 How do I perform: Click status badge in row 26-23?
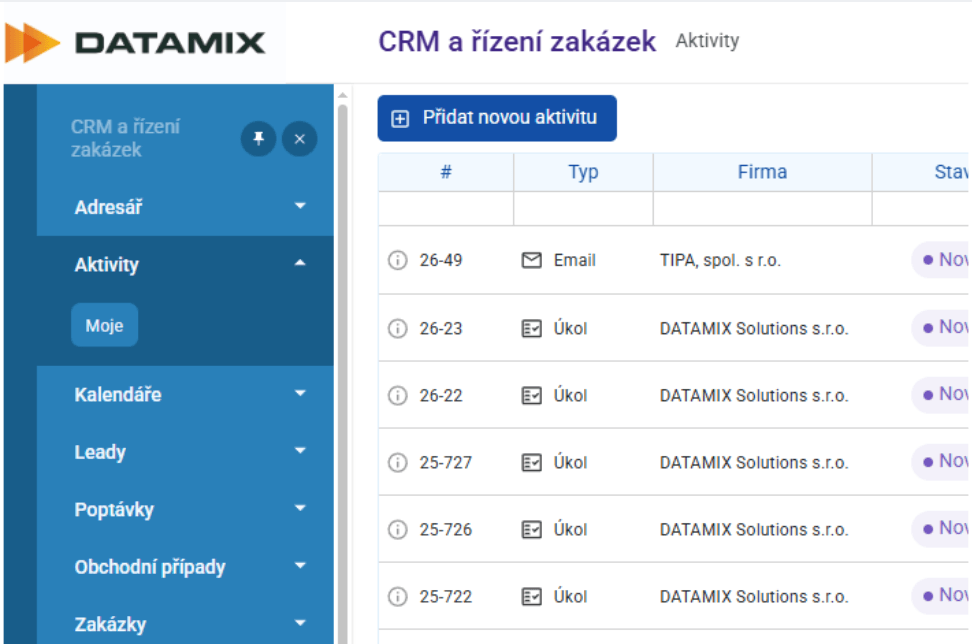(940, 327)
